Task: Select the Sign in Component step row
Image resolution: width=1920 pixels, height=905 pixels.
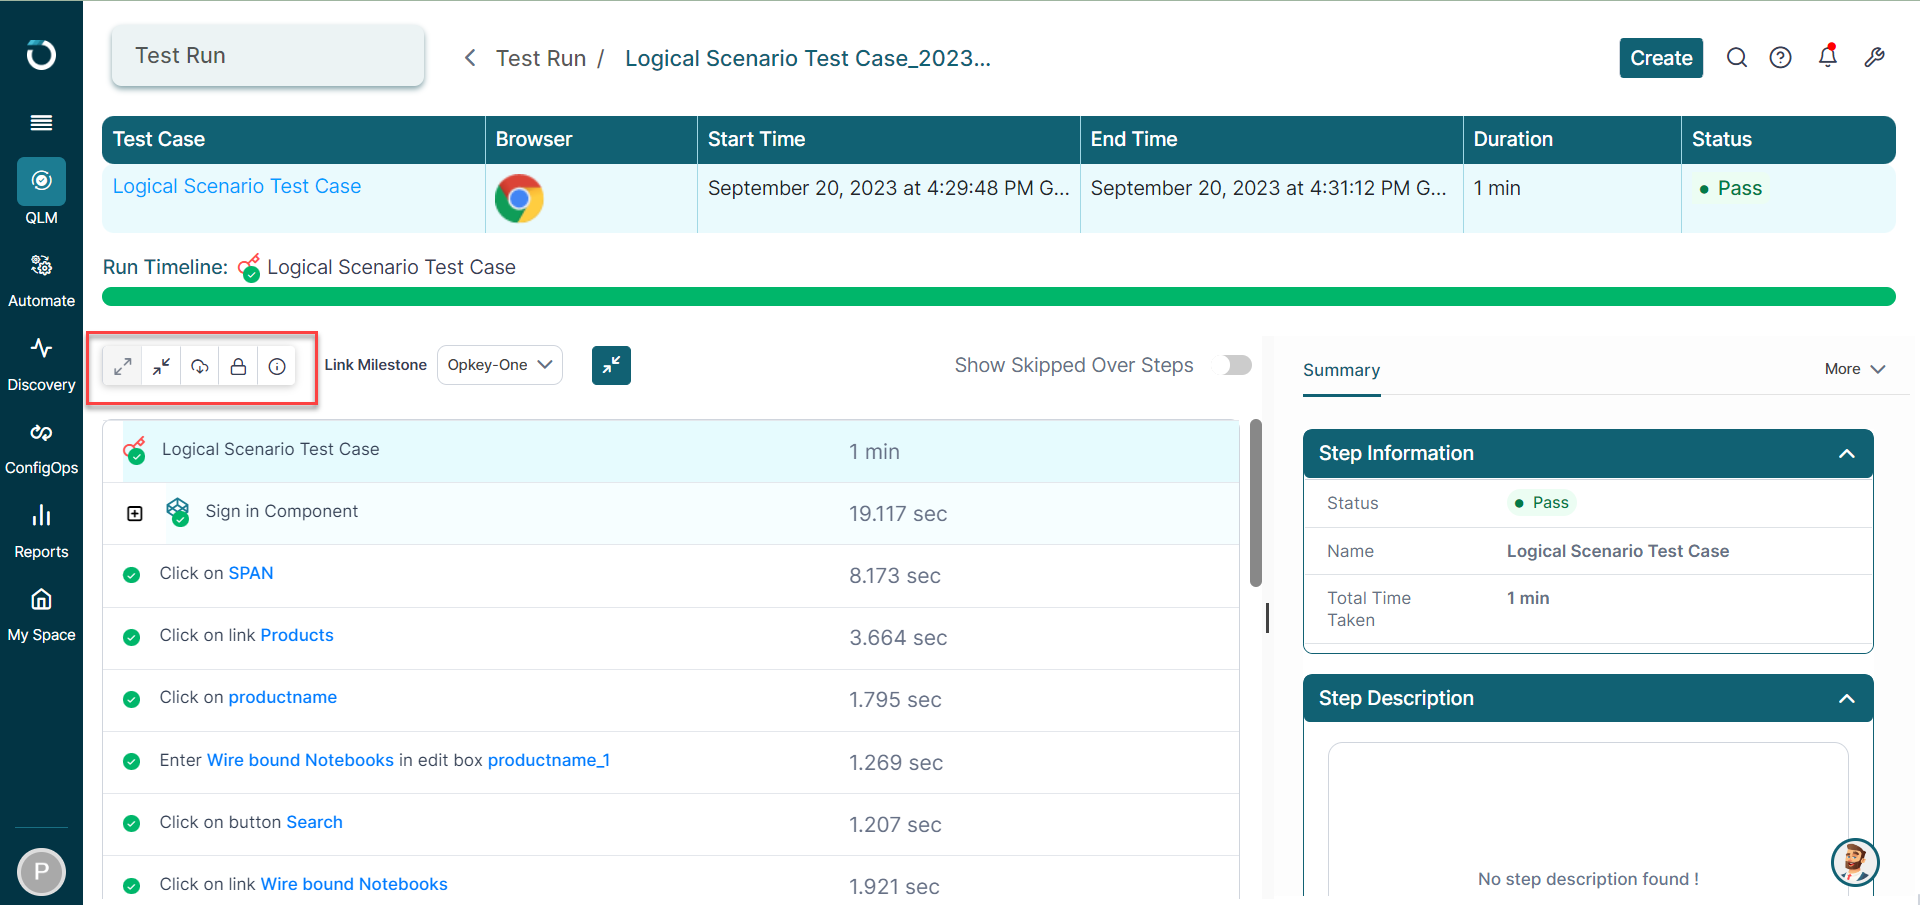Action: click(671, 514)
